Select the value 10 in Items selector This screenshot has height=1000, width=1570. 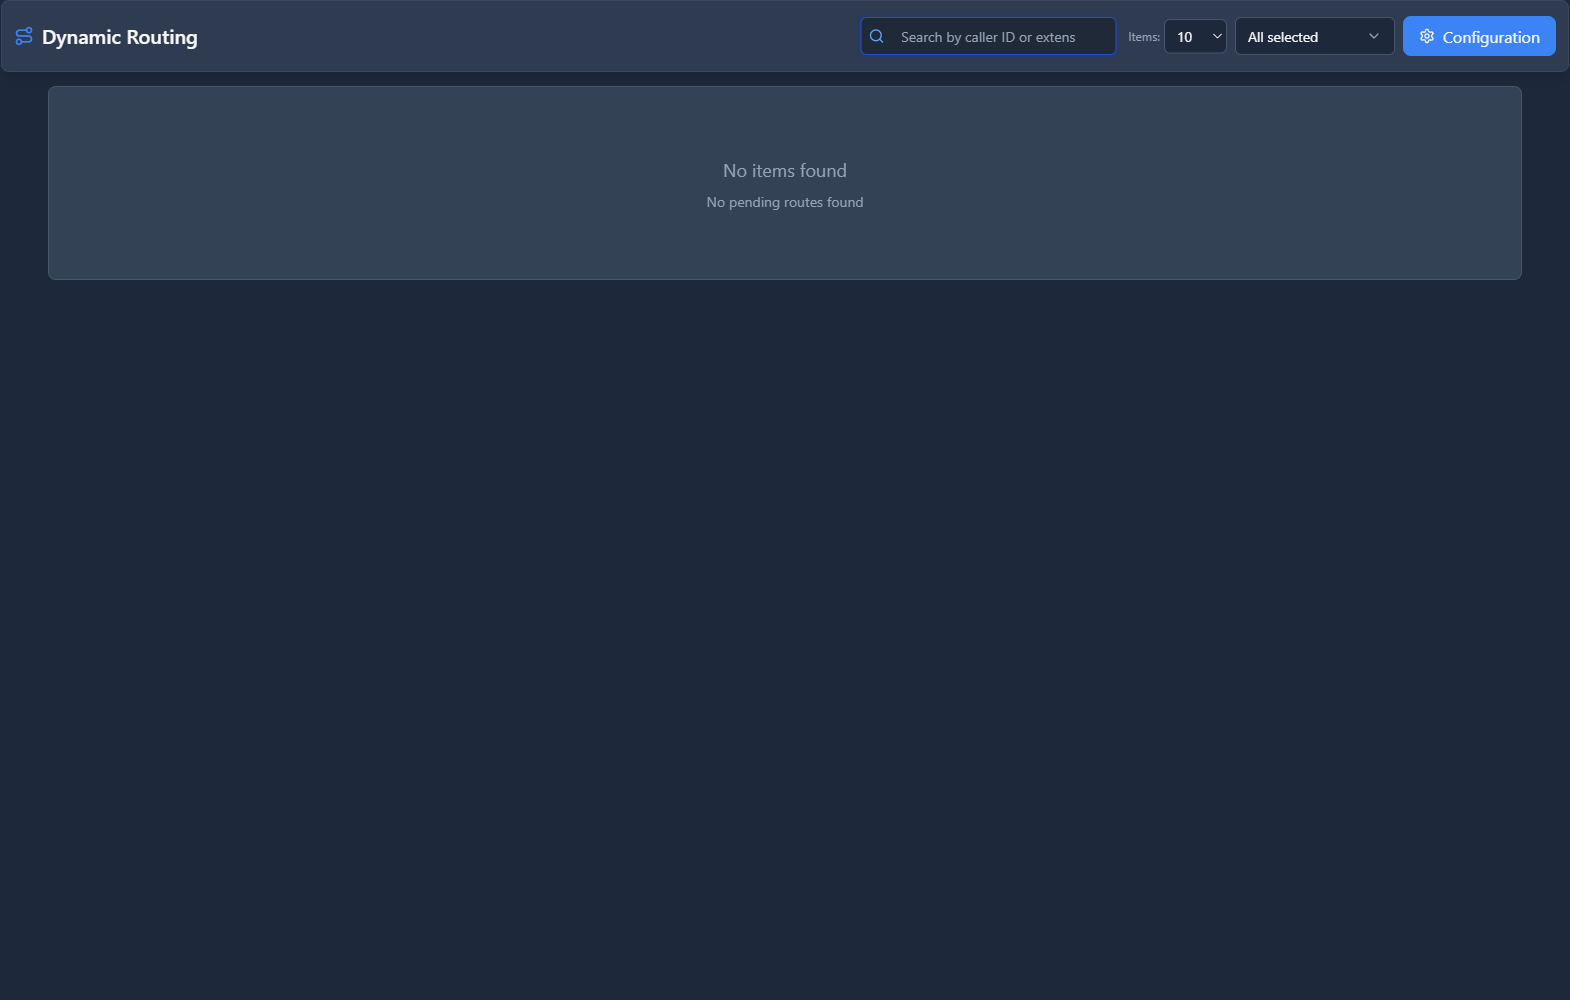coord(1185,37)
